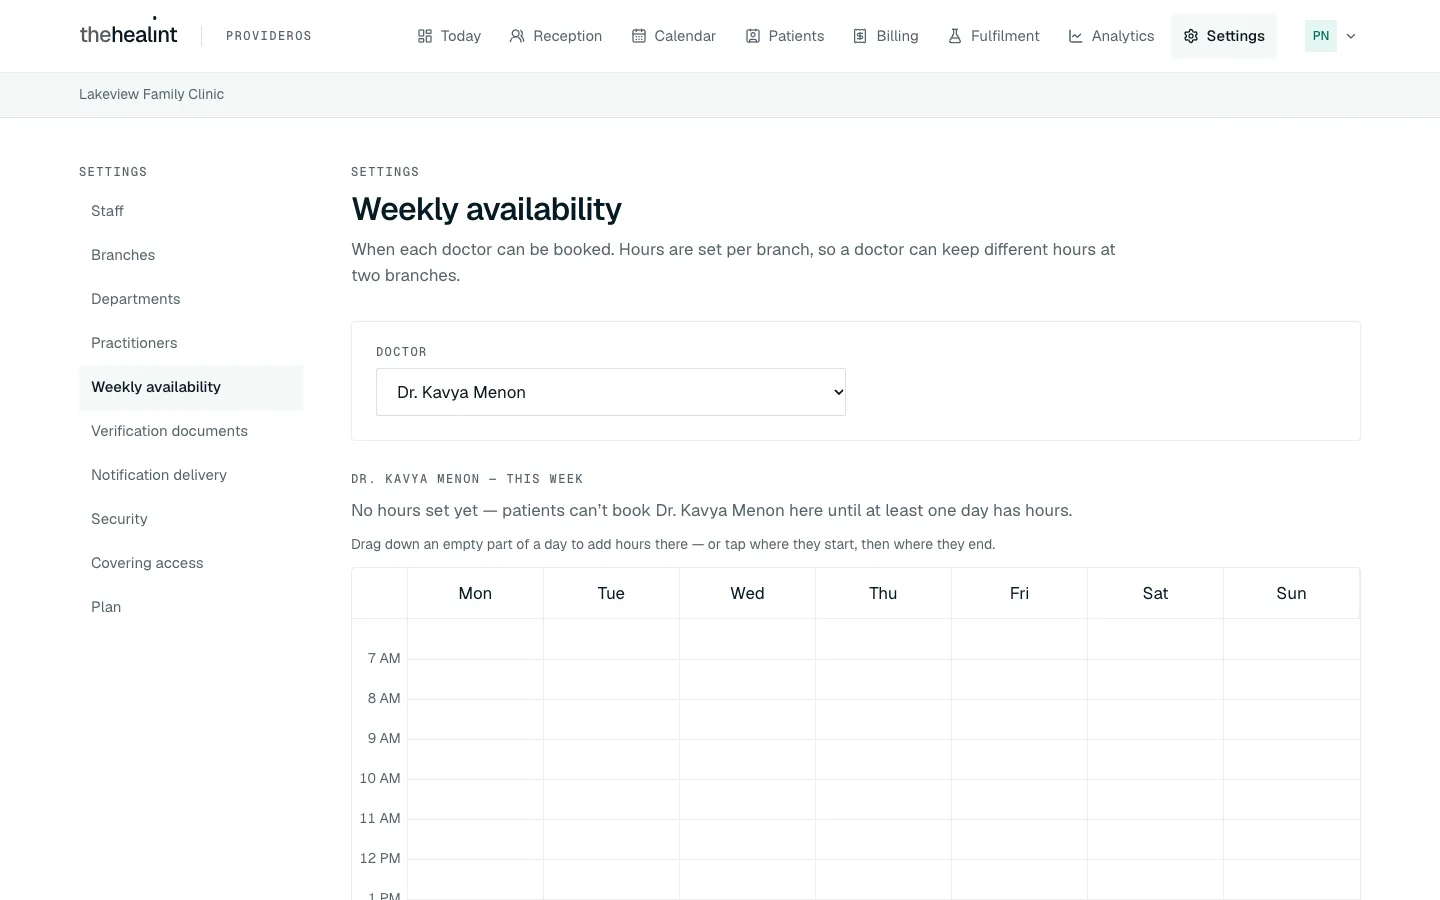The width and height of the screenshot is (1440, 900).
Task: Open Security settings page
Action: click(x=191, y=519)
